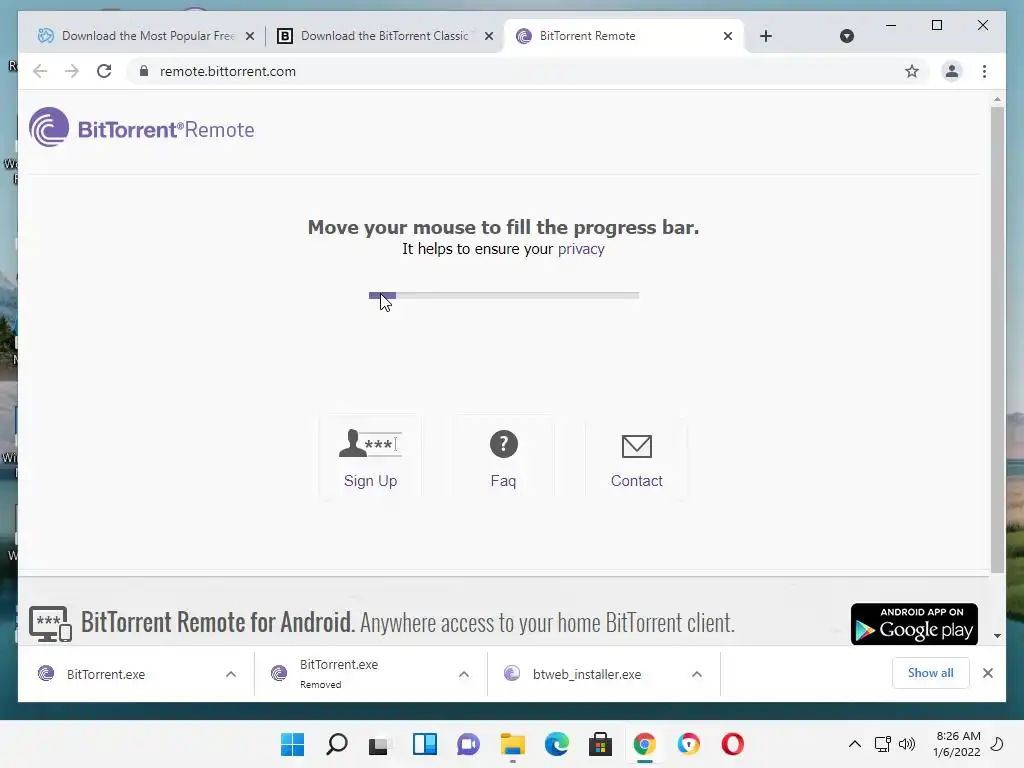Viewport: 1024px width, 768px height.
Task: Open the Chat taskbar icon
Action: tap(468, 744)
